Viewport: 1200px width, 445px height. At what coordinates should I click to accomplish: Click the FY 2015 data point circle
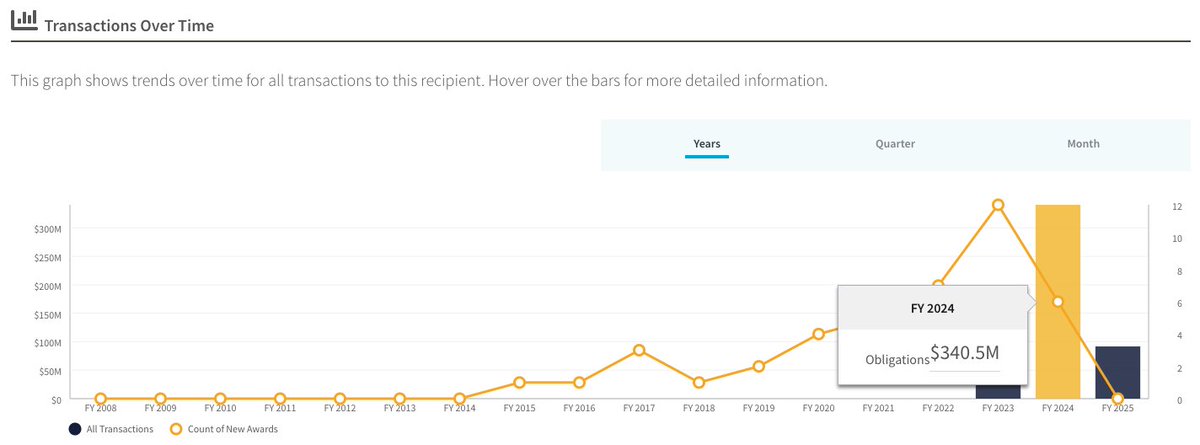pyautogui.click(x=519, y=382)
